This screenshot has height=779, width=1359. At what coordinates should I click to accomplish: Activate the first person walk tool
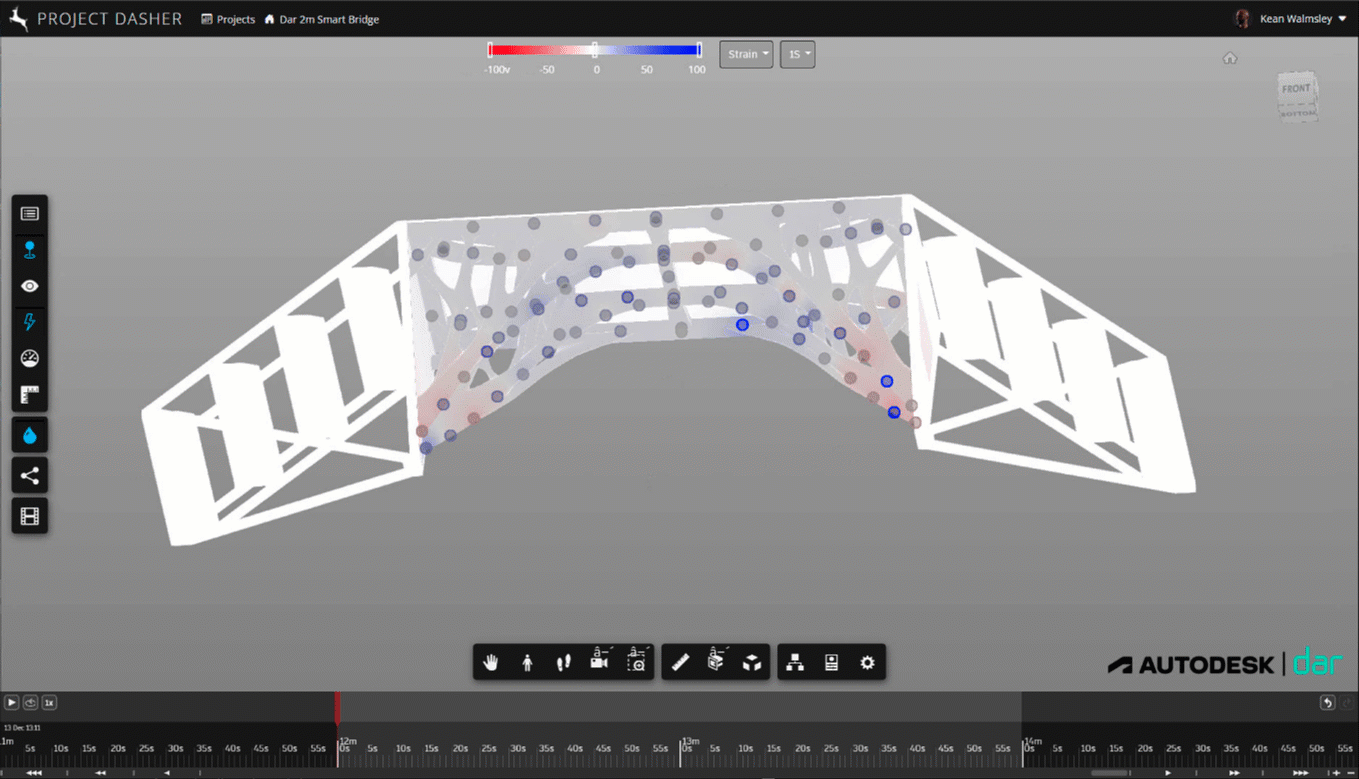527,662
